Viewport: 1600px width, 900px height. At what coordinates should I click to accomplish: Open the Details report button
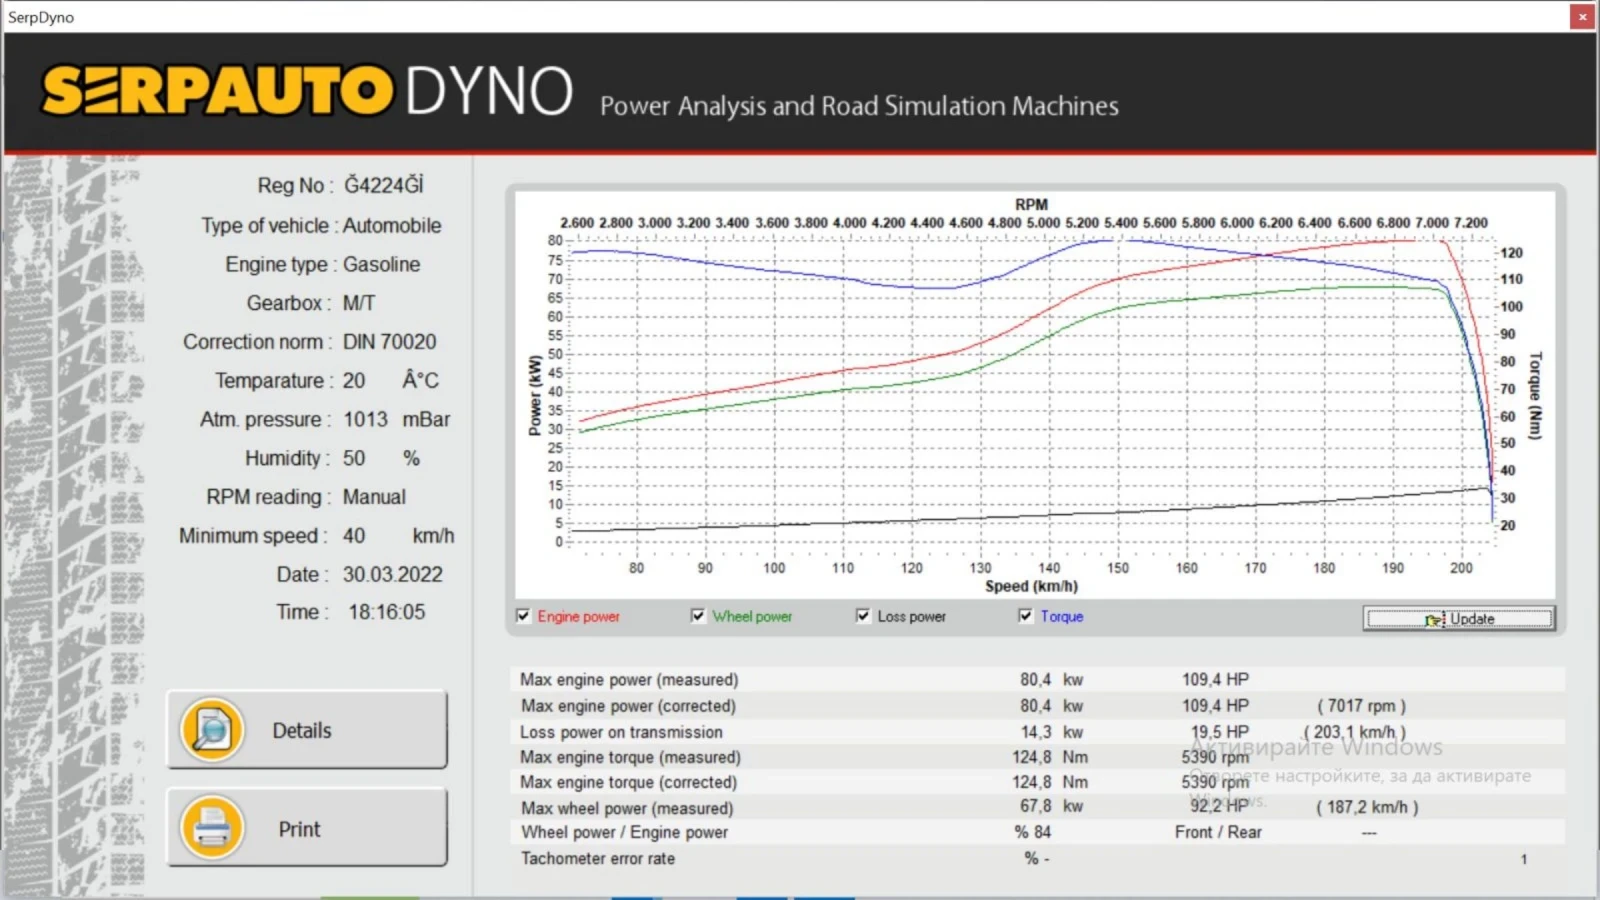coord(307,729)
